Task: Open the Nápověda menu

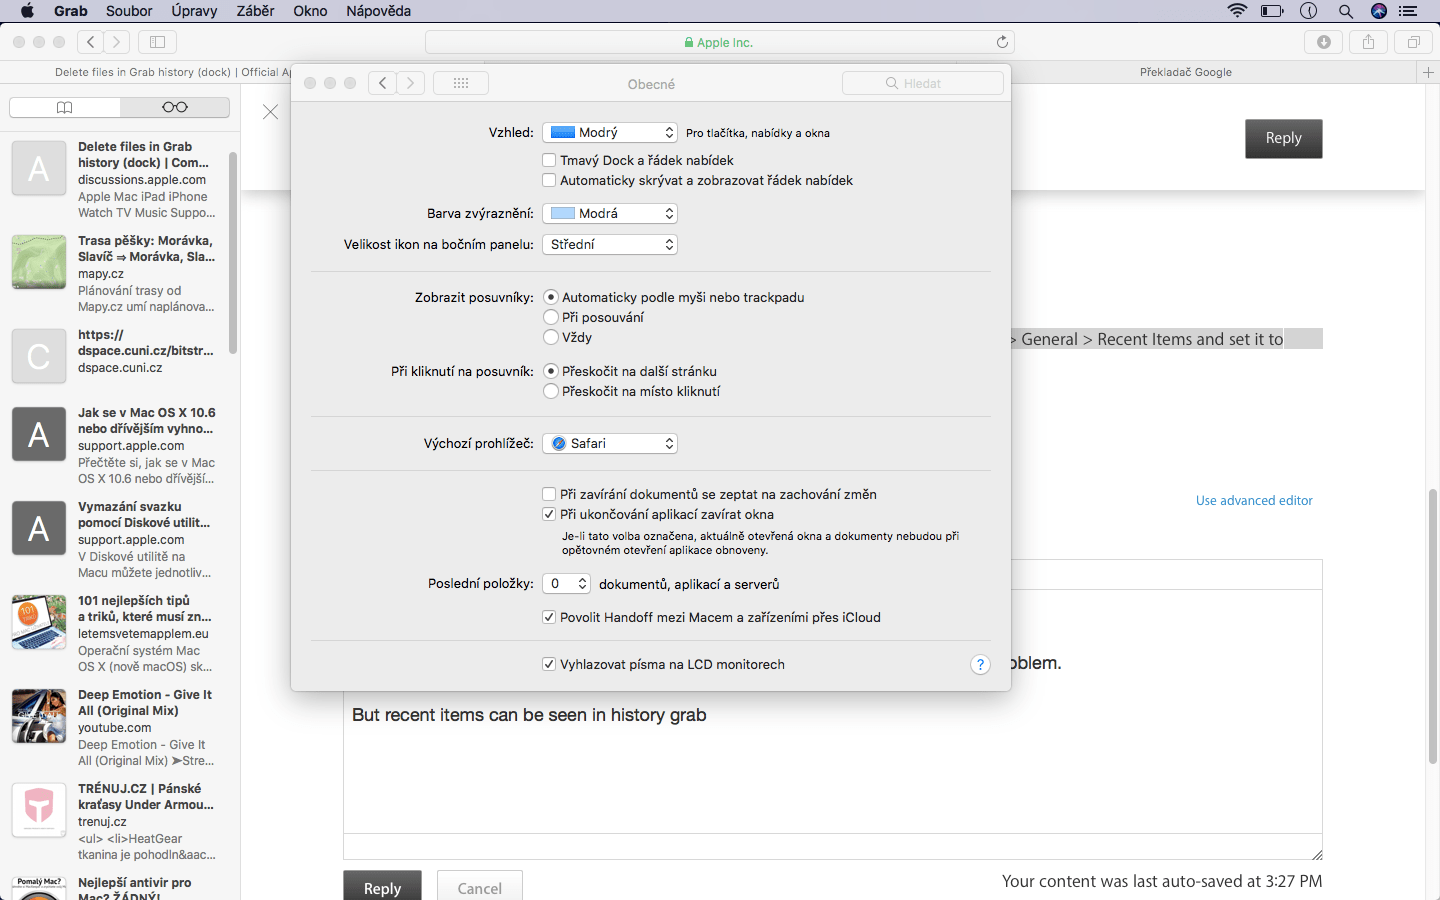Action: (379, 11)
